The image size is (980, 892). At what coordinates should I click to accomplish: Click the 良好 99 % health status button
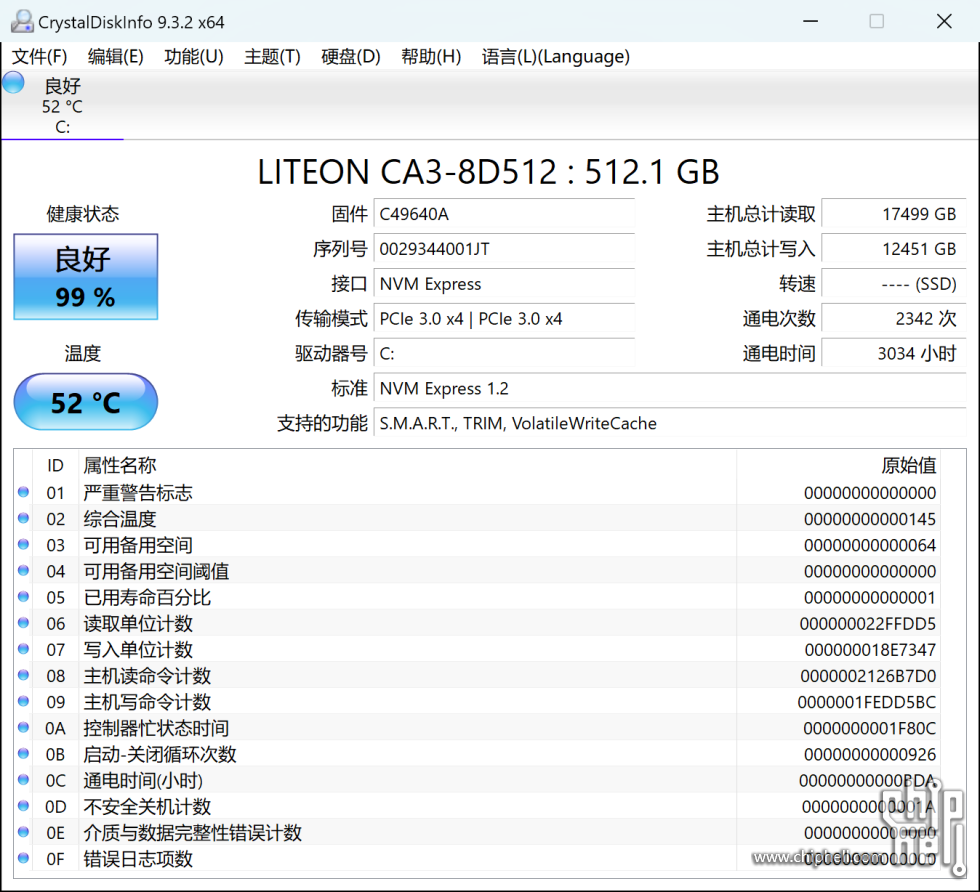[86, 277]
